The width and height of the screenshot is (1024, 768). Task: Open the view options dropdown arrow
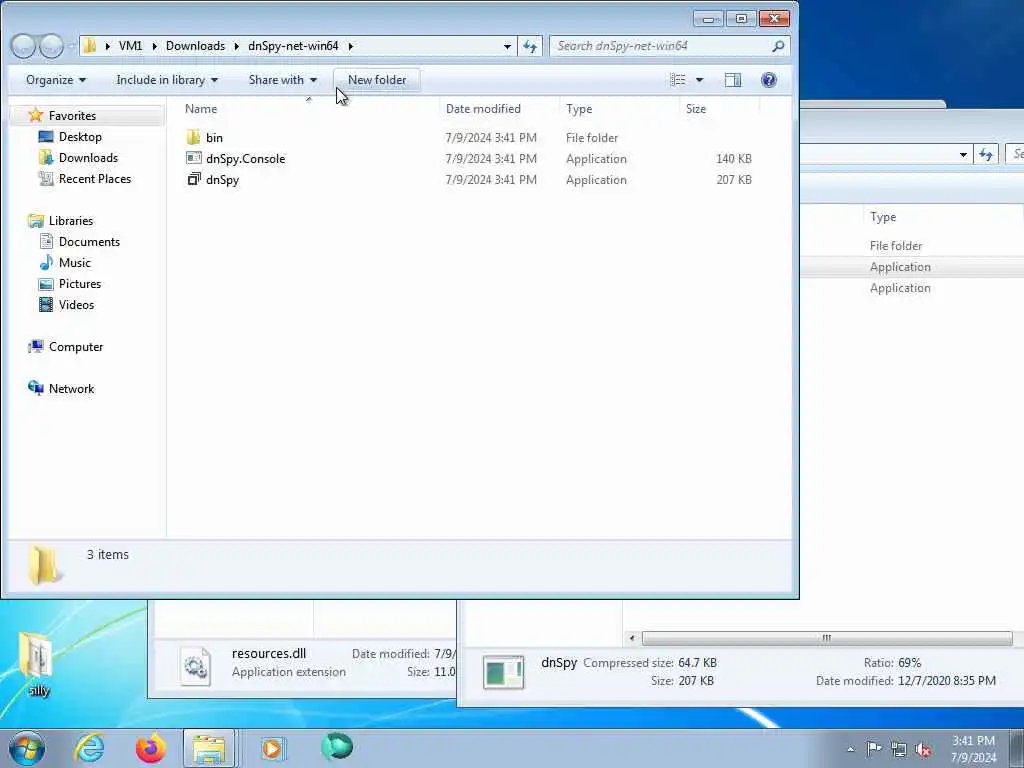click(699, 80)
